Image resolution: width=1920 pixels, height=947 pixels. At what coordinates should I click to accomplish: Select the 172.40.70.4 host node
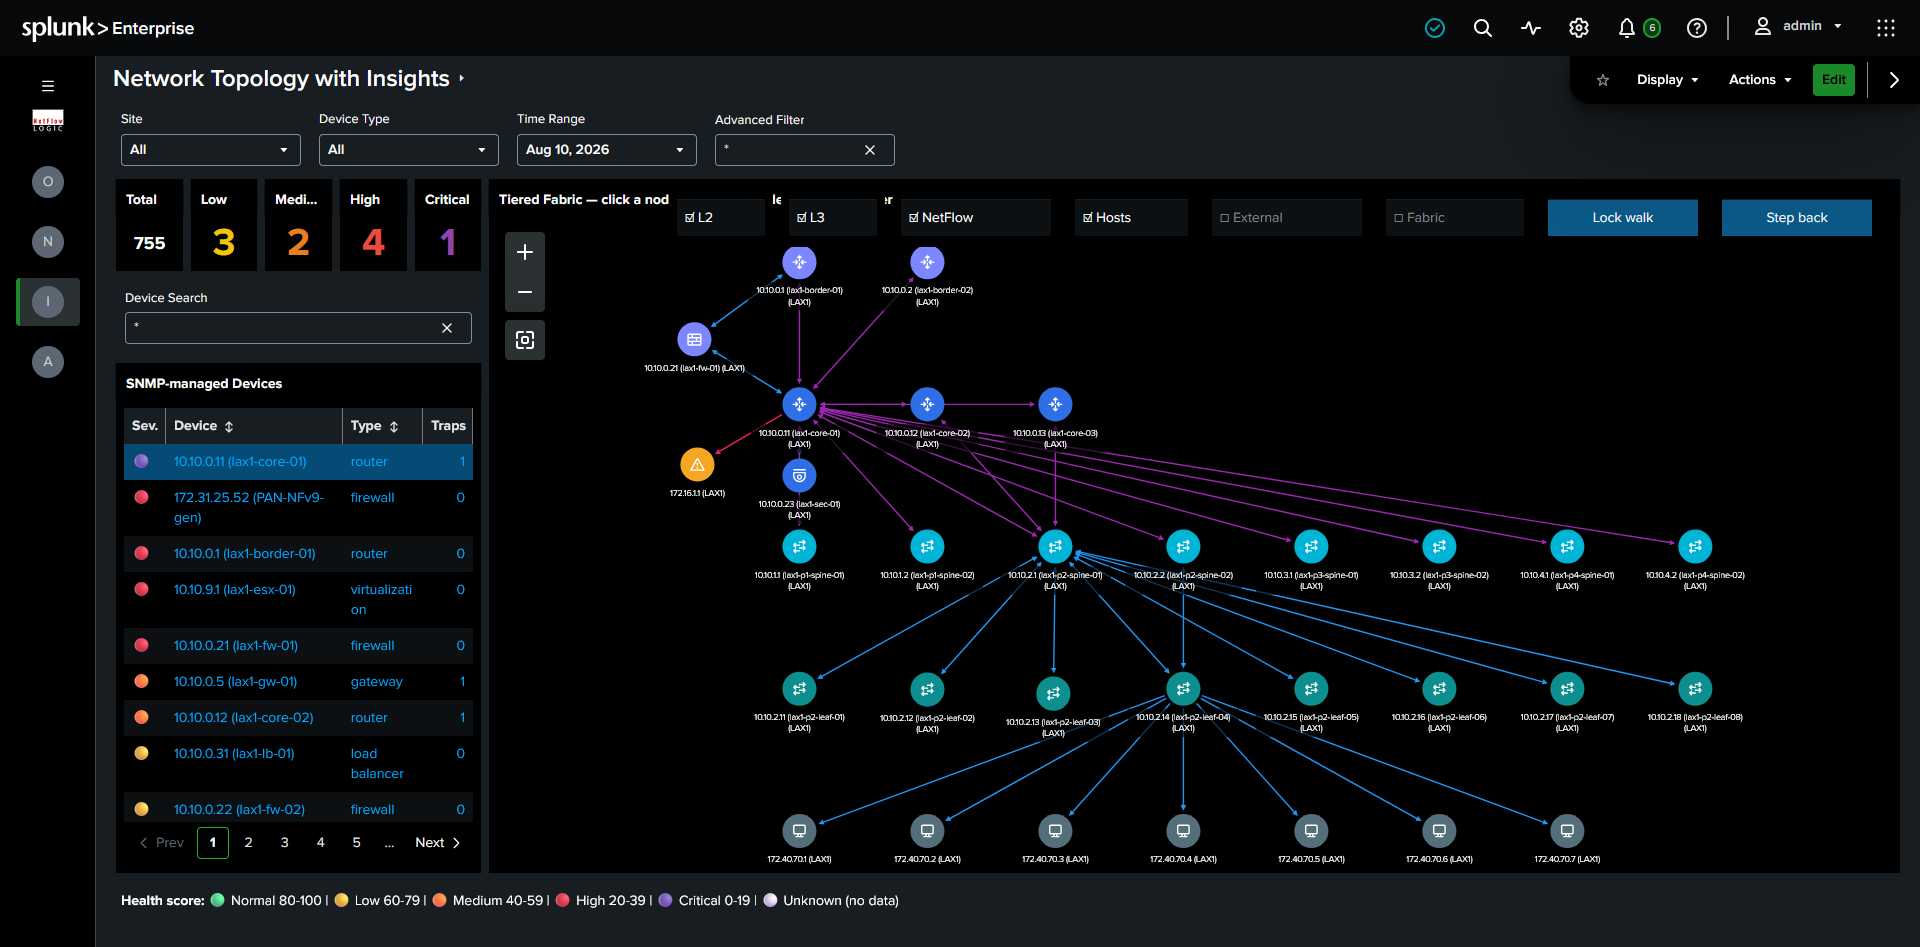tap(1183, 831)
